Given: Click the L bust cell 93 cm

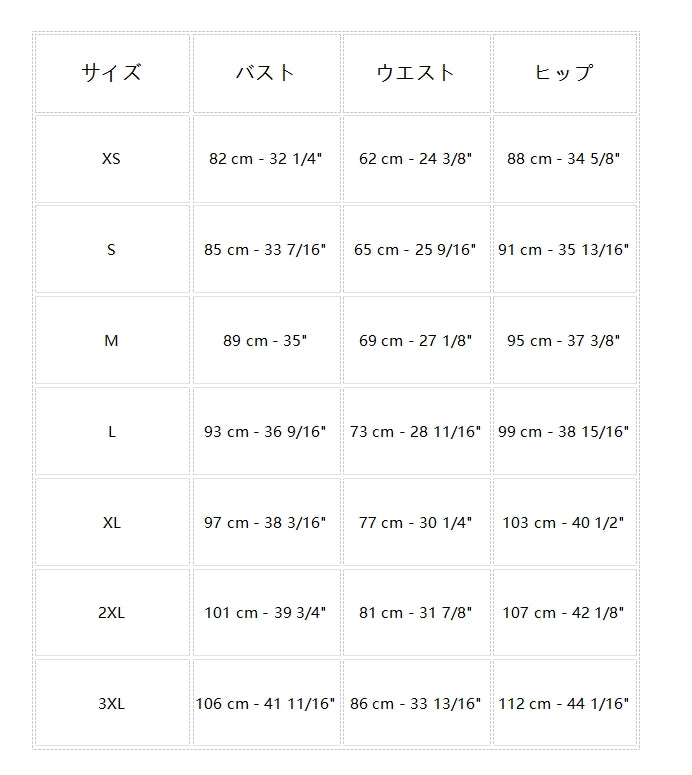Looking at the screenshot, I should [265, 432].
